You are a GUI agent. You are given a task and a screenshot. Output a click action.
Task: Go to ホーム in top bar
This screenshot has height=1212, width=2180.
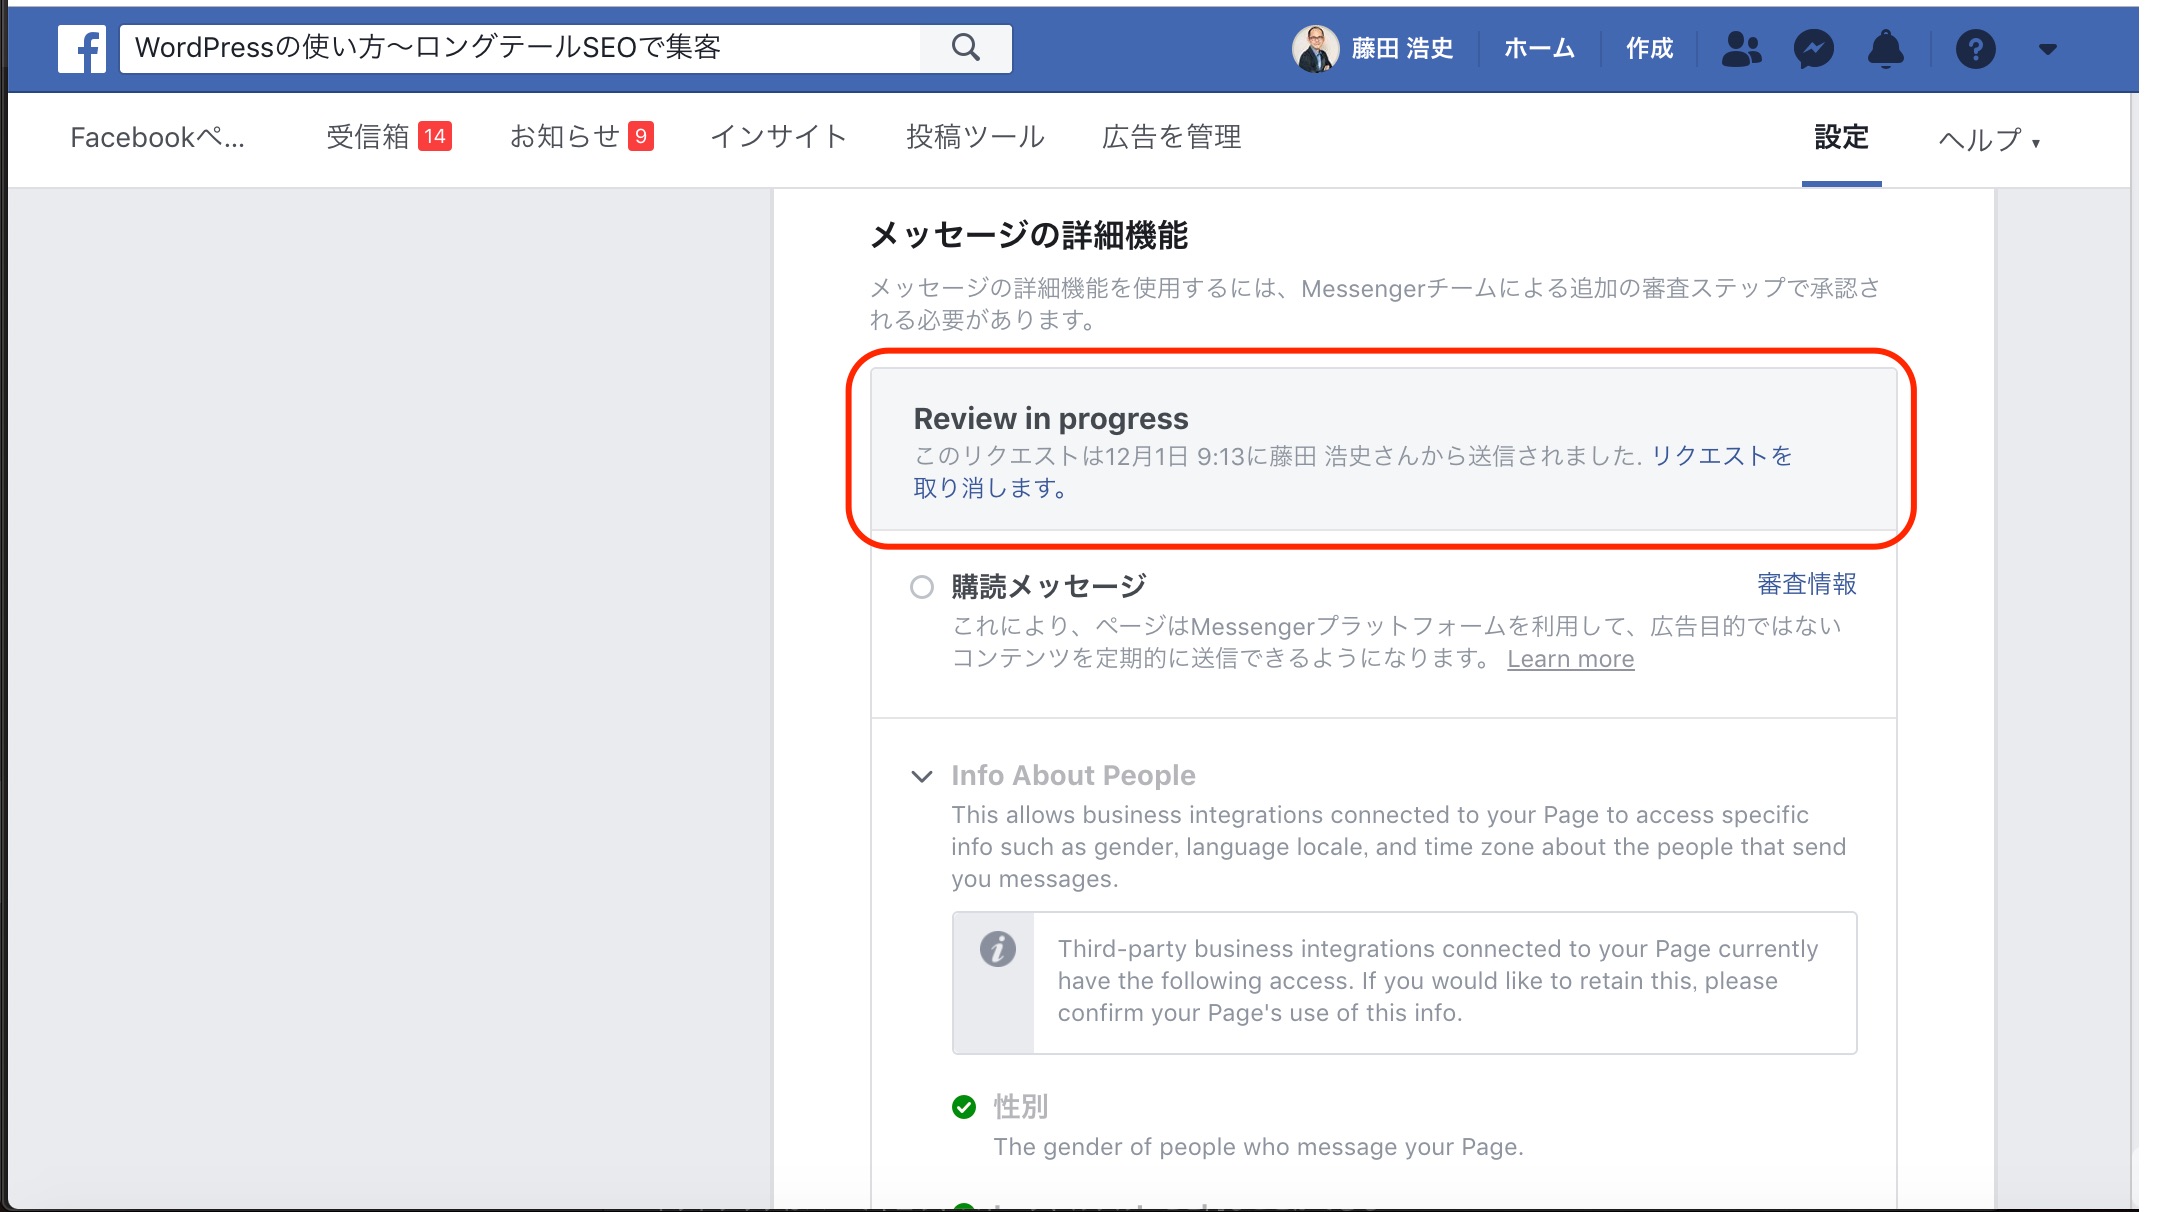click(x=1539, y=48)
